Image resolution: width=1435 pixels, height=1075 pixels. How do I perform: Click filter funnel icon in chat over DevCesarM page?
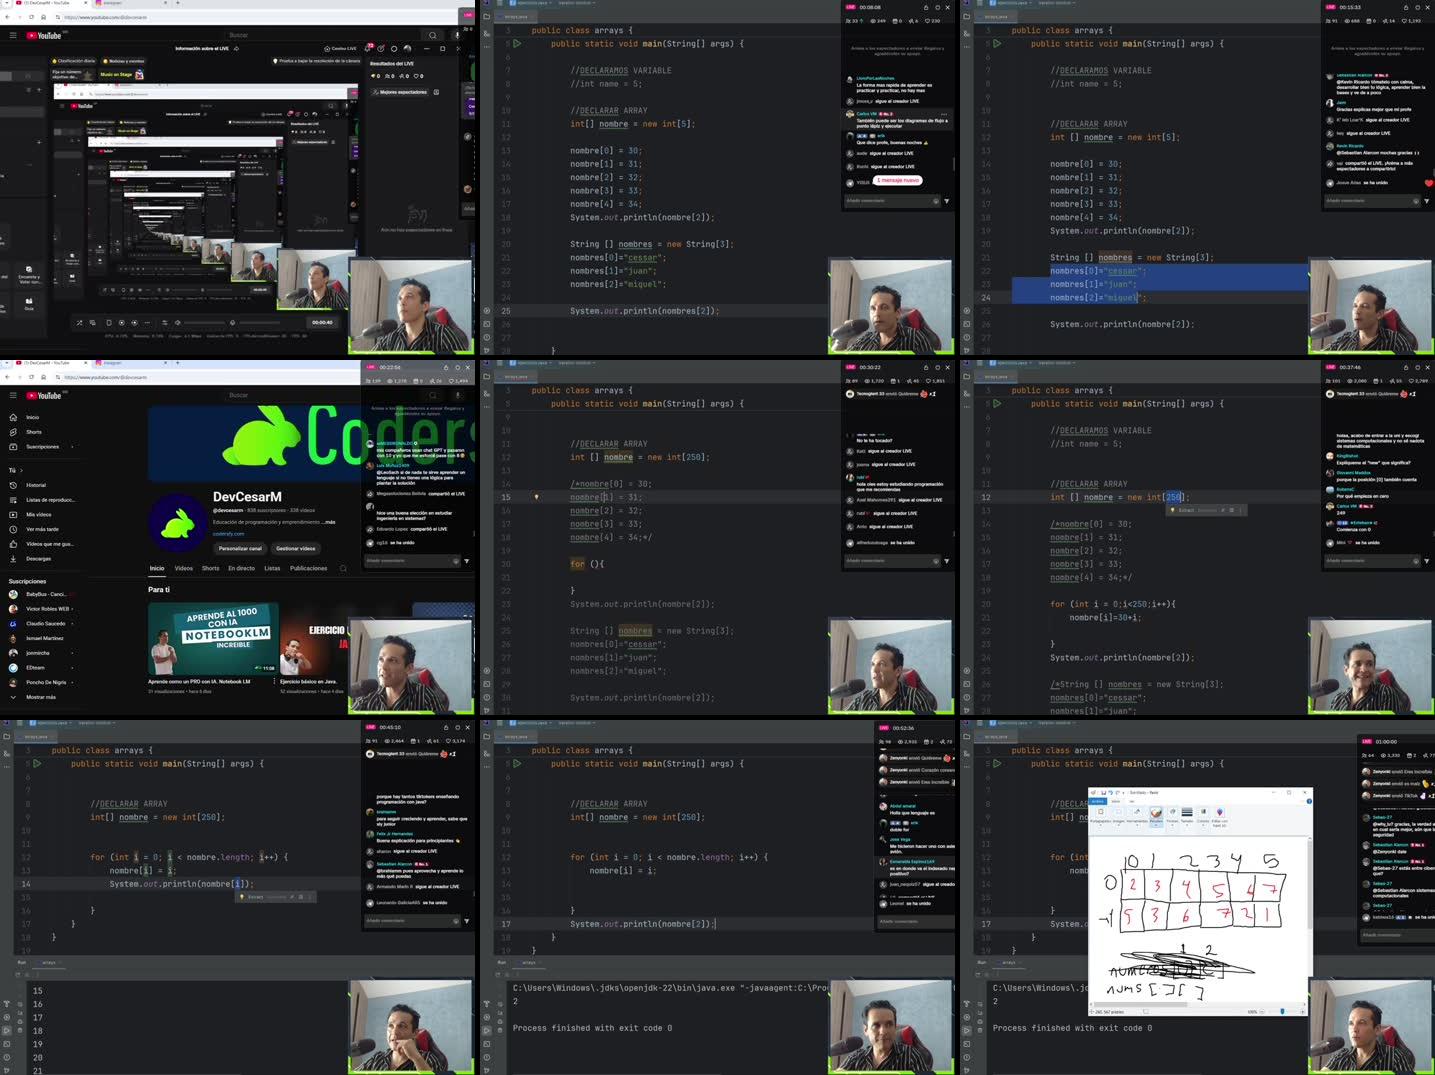coord(467,561)
